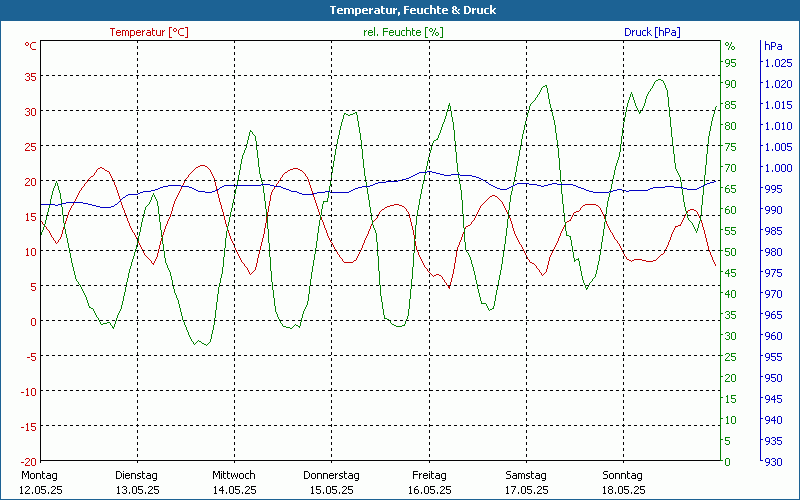Click humidity axis value 85
Image resolution: width=800 pixels, height=500 pixels.
coord(731,105)
